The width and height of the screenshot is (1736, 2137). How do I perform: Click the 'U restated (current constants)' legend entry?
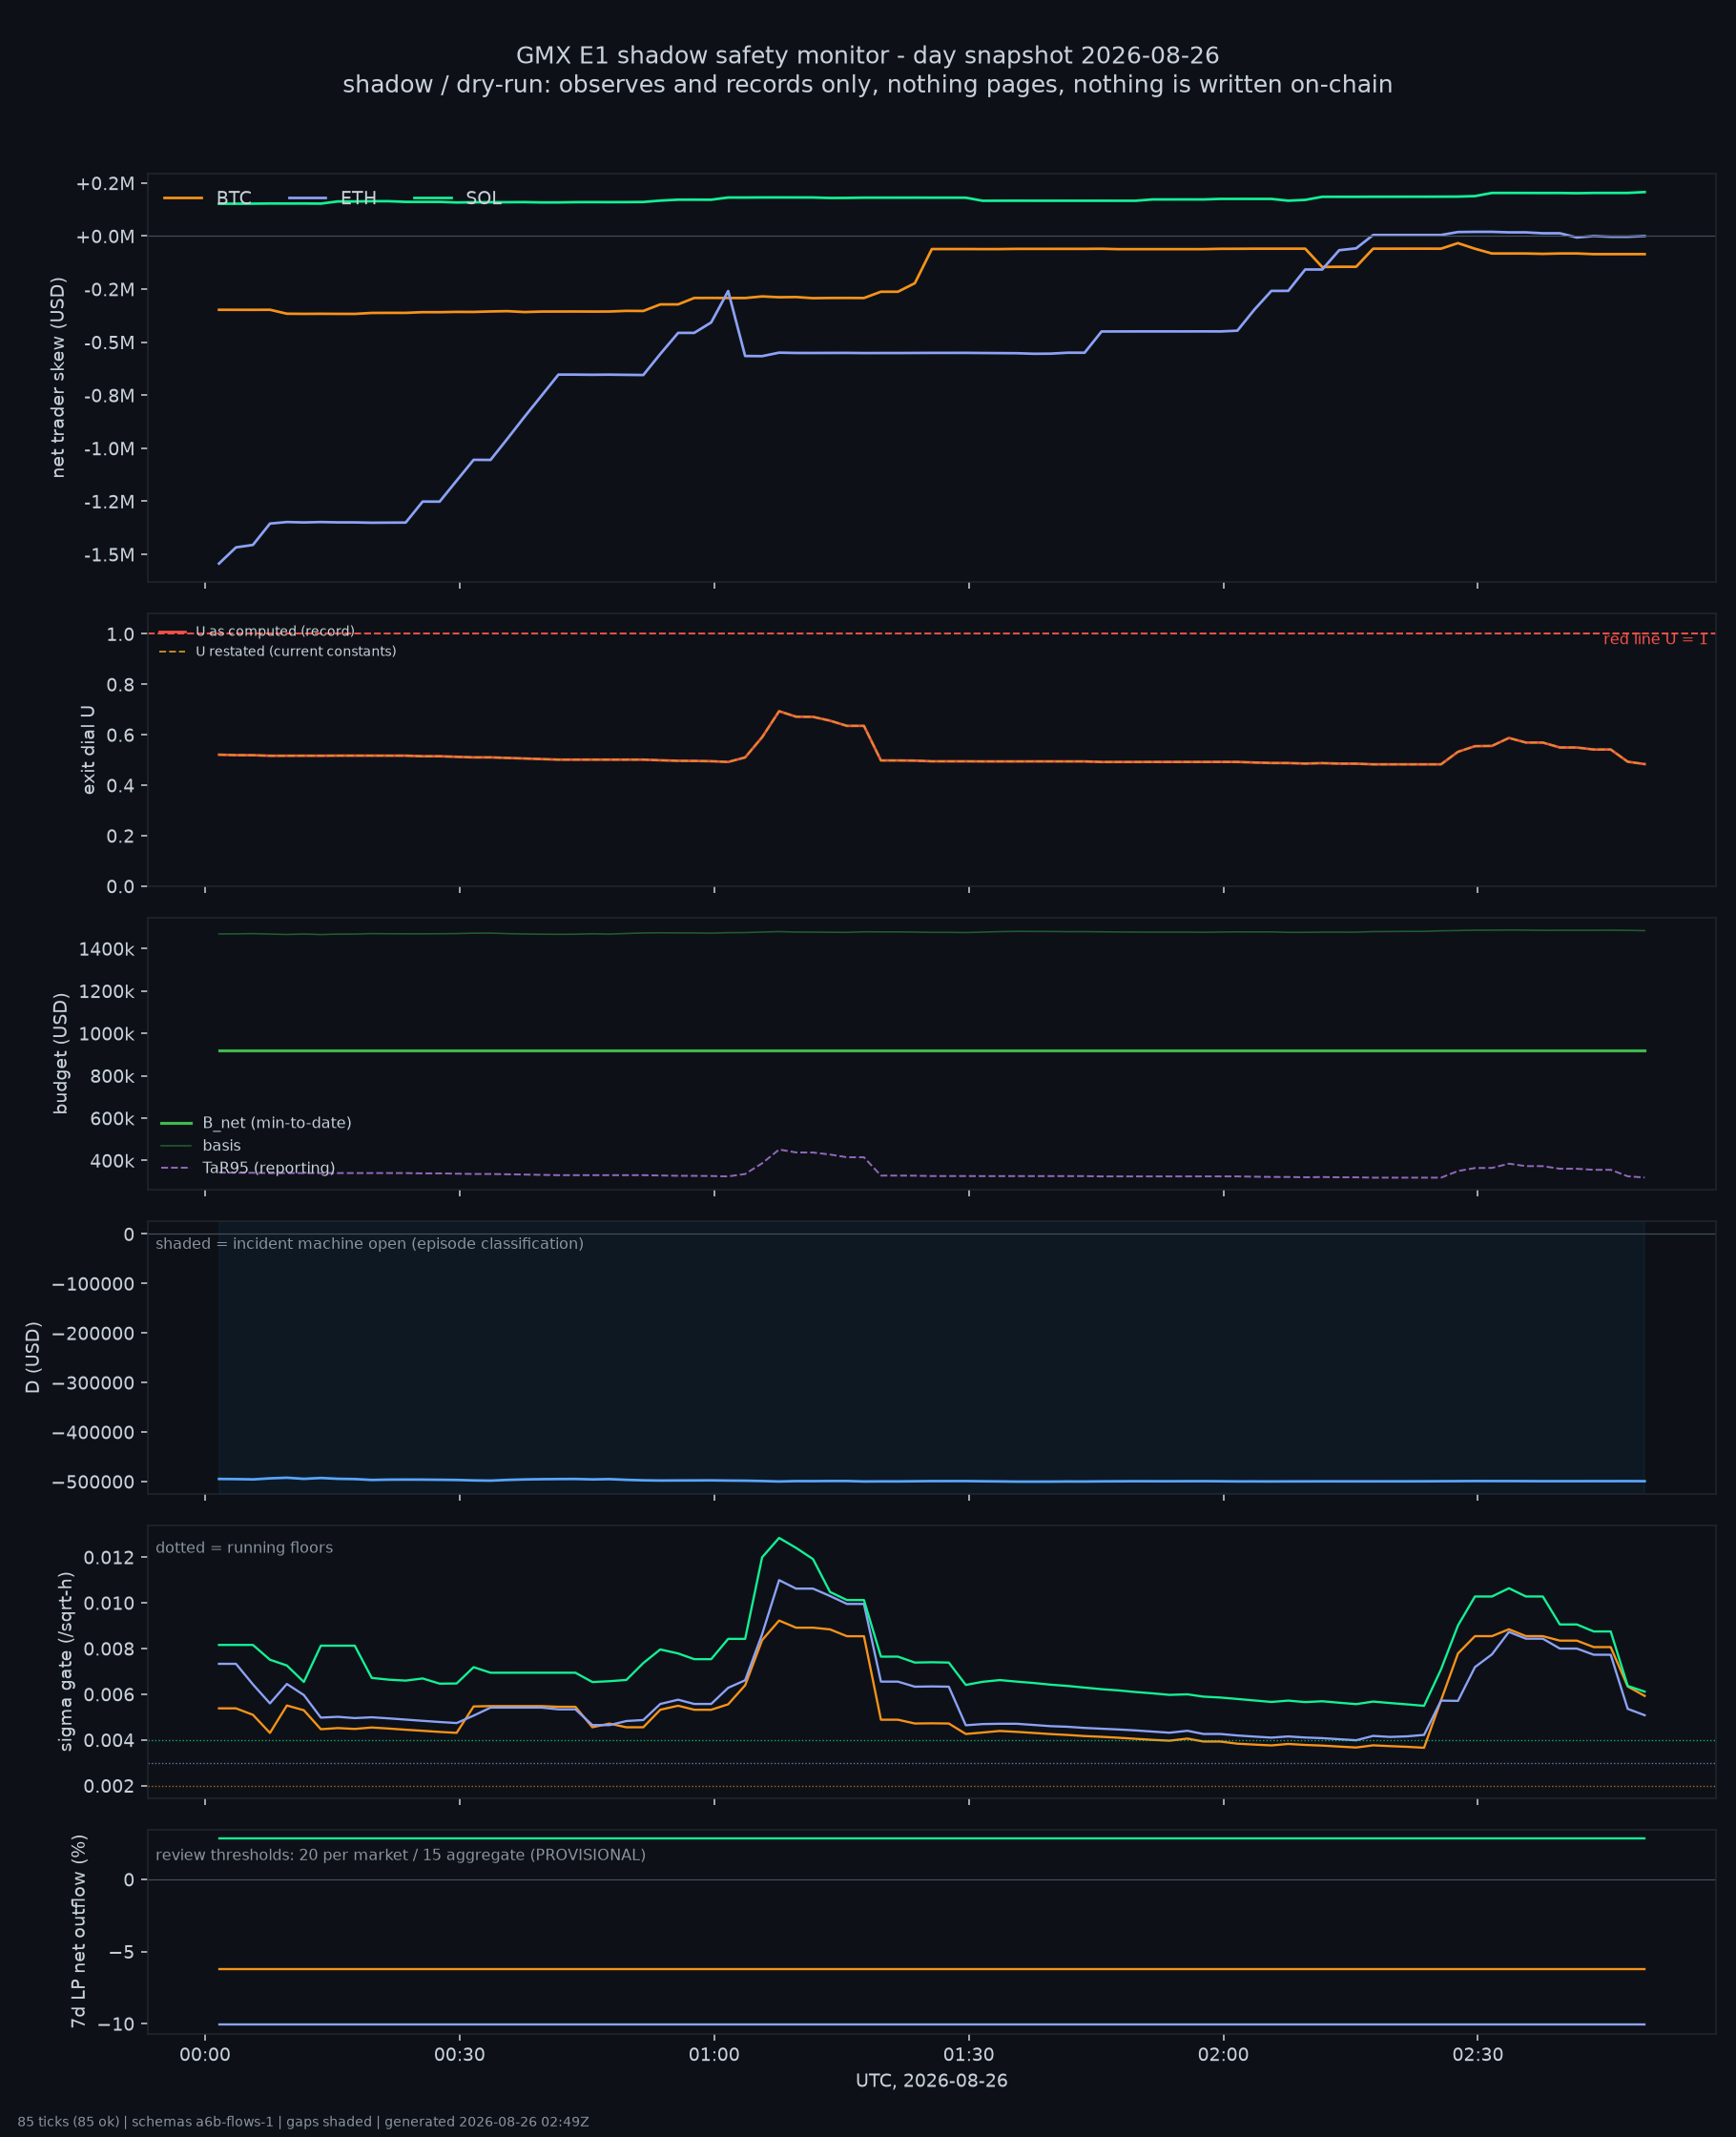(277, 652)
